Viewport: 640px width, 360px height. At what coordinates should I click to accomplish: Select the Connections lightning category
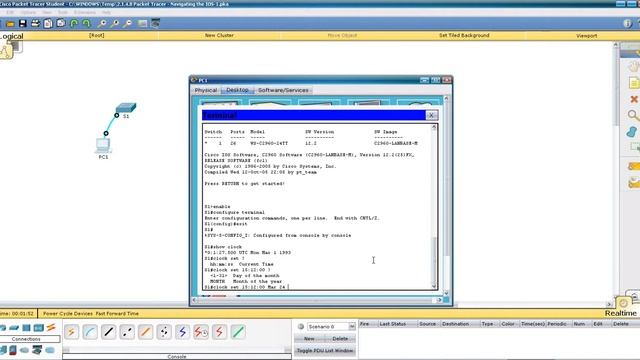(51, 327)
